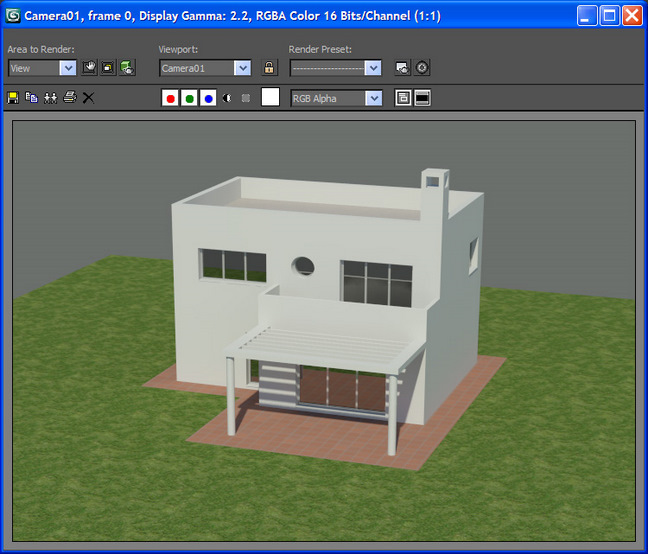Clear the rendered image with X icon
Viewport: 648px width, 554px height.
(x=88, y=98)
